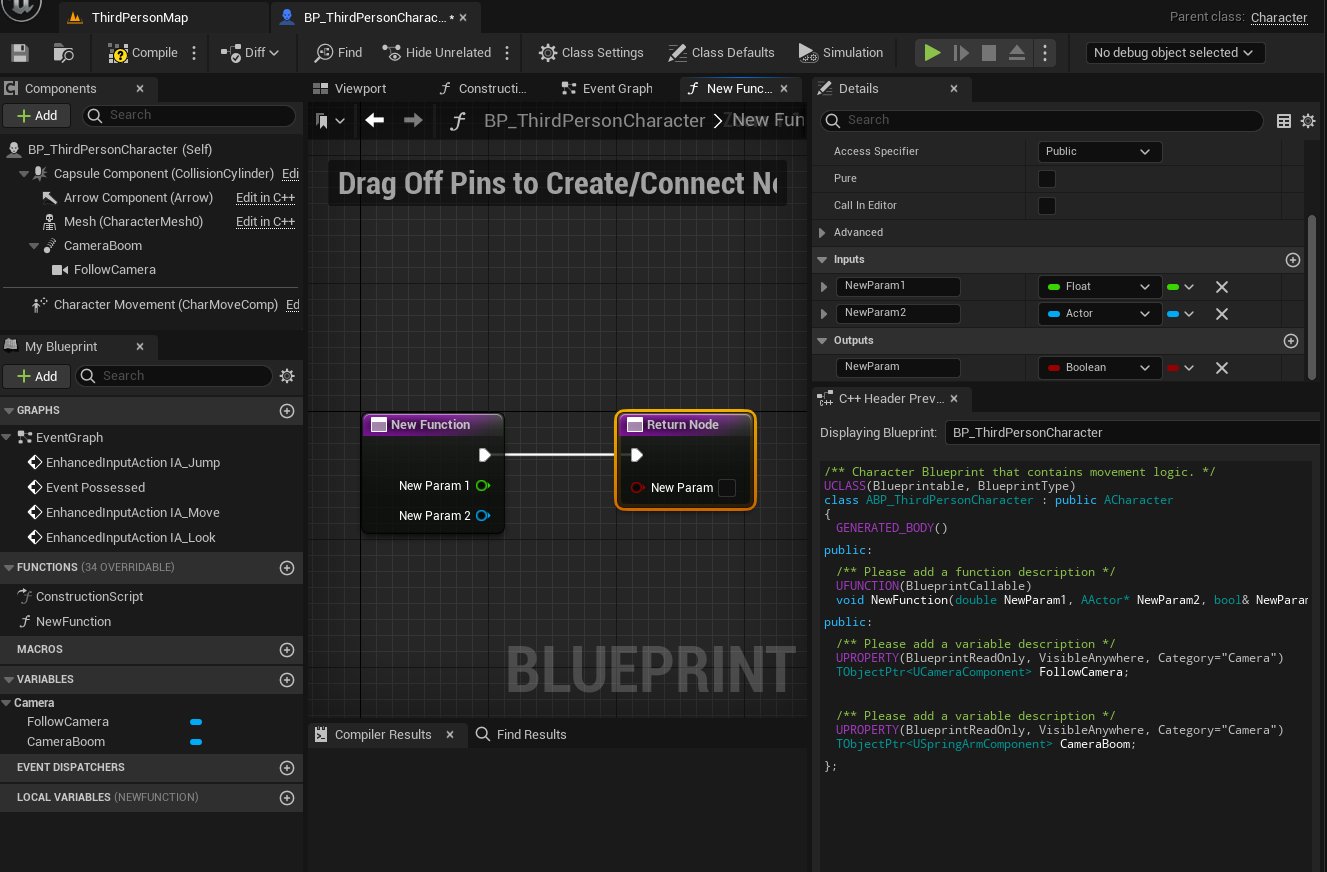Open Class Defaults

pyautogui.click(x=721, y=53)
